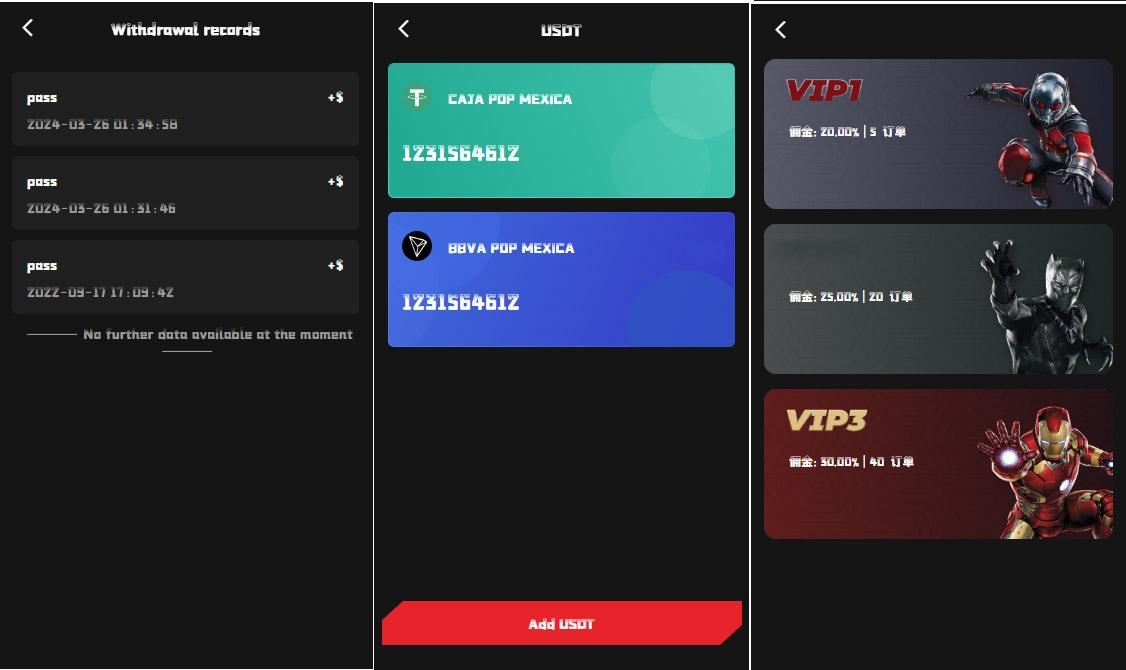Select the VIP1 level card
This screenshot has width=1126, height=670.
938,134
